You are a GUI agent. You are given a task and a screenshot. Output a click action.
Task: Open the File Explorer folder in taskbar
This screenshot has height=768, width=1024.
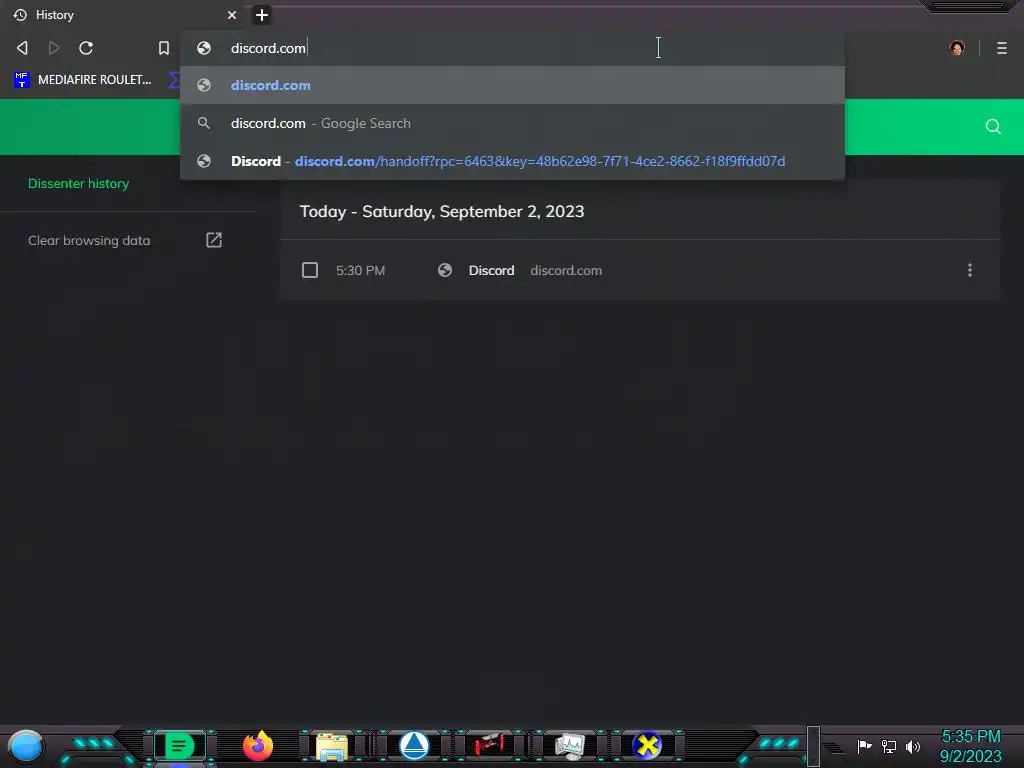click(x=332, y=746)
